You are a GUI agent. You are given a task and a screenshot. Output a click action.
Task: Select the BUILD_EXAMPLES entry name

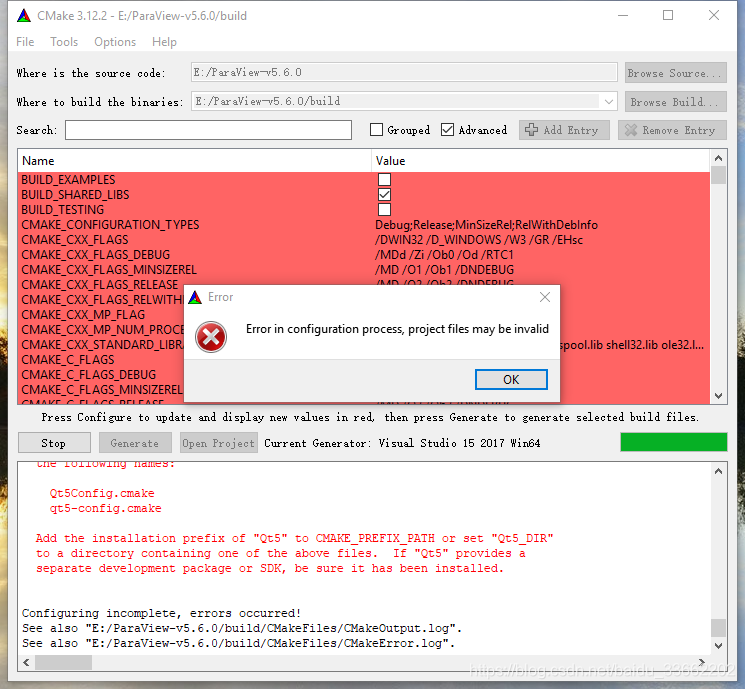pyautogui.click(x=68, y=180)
